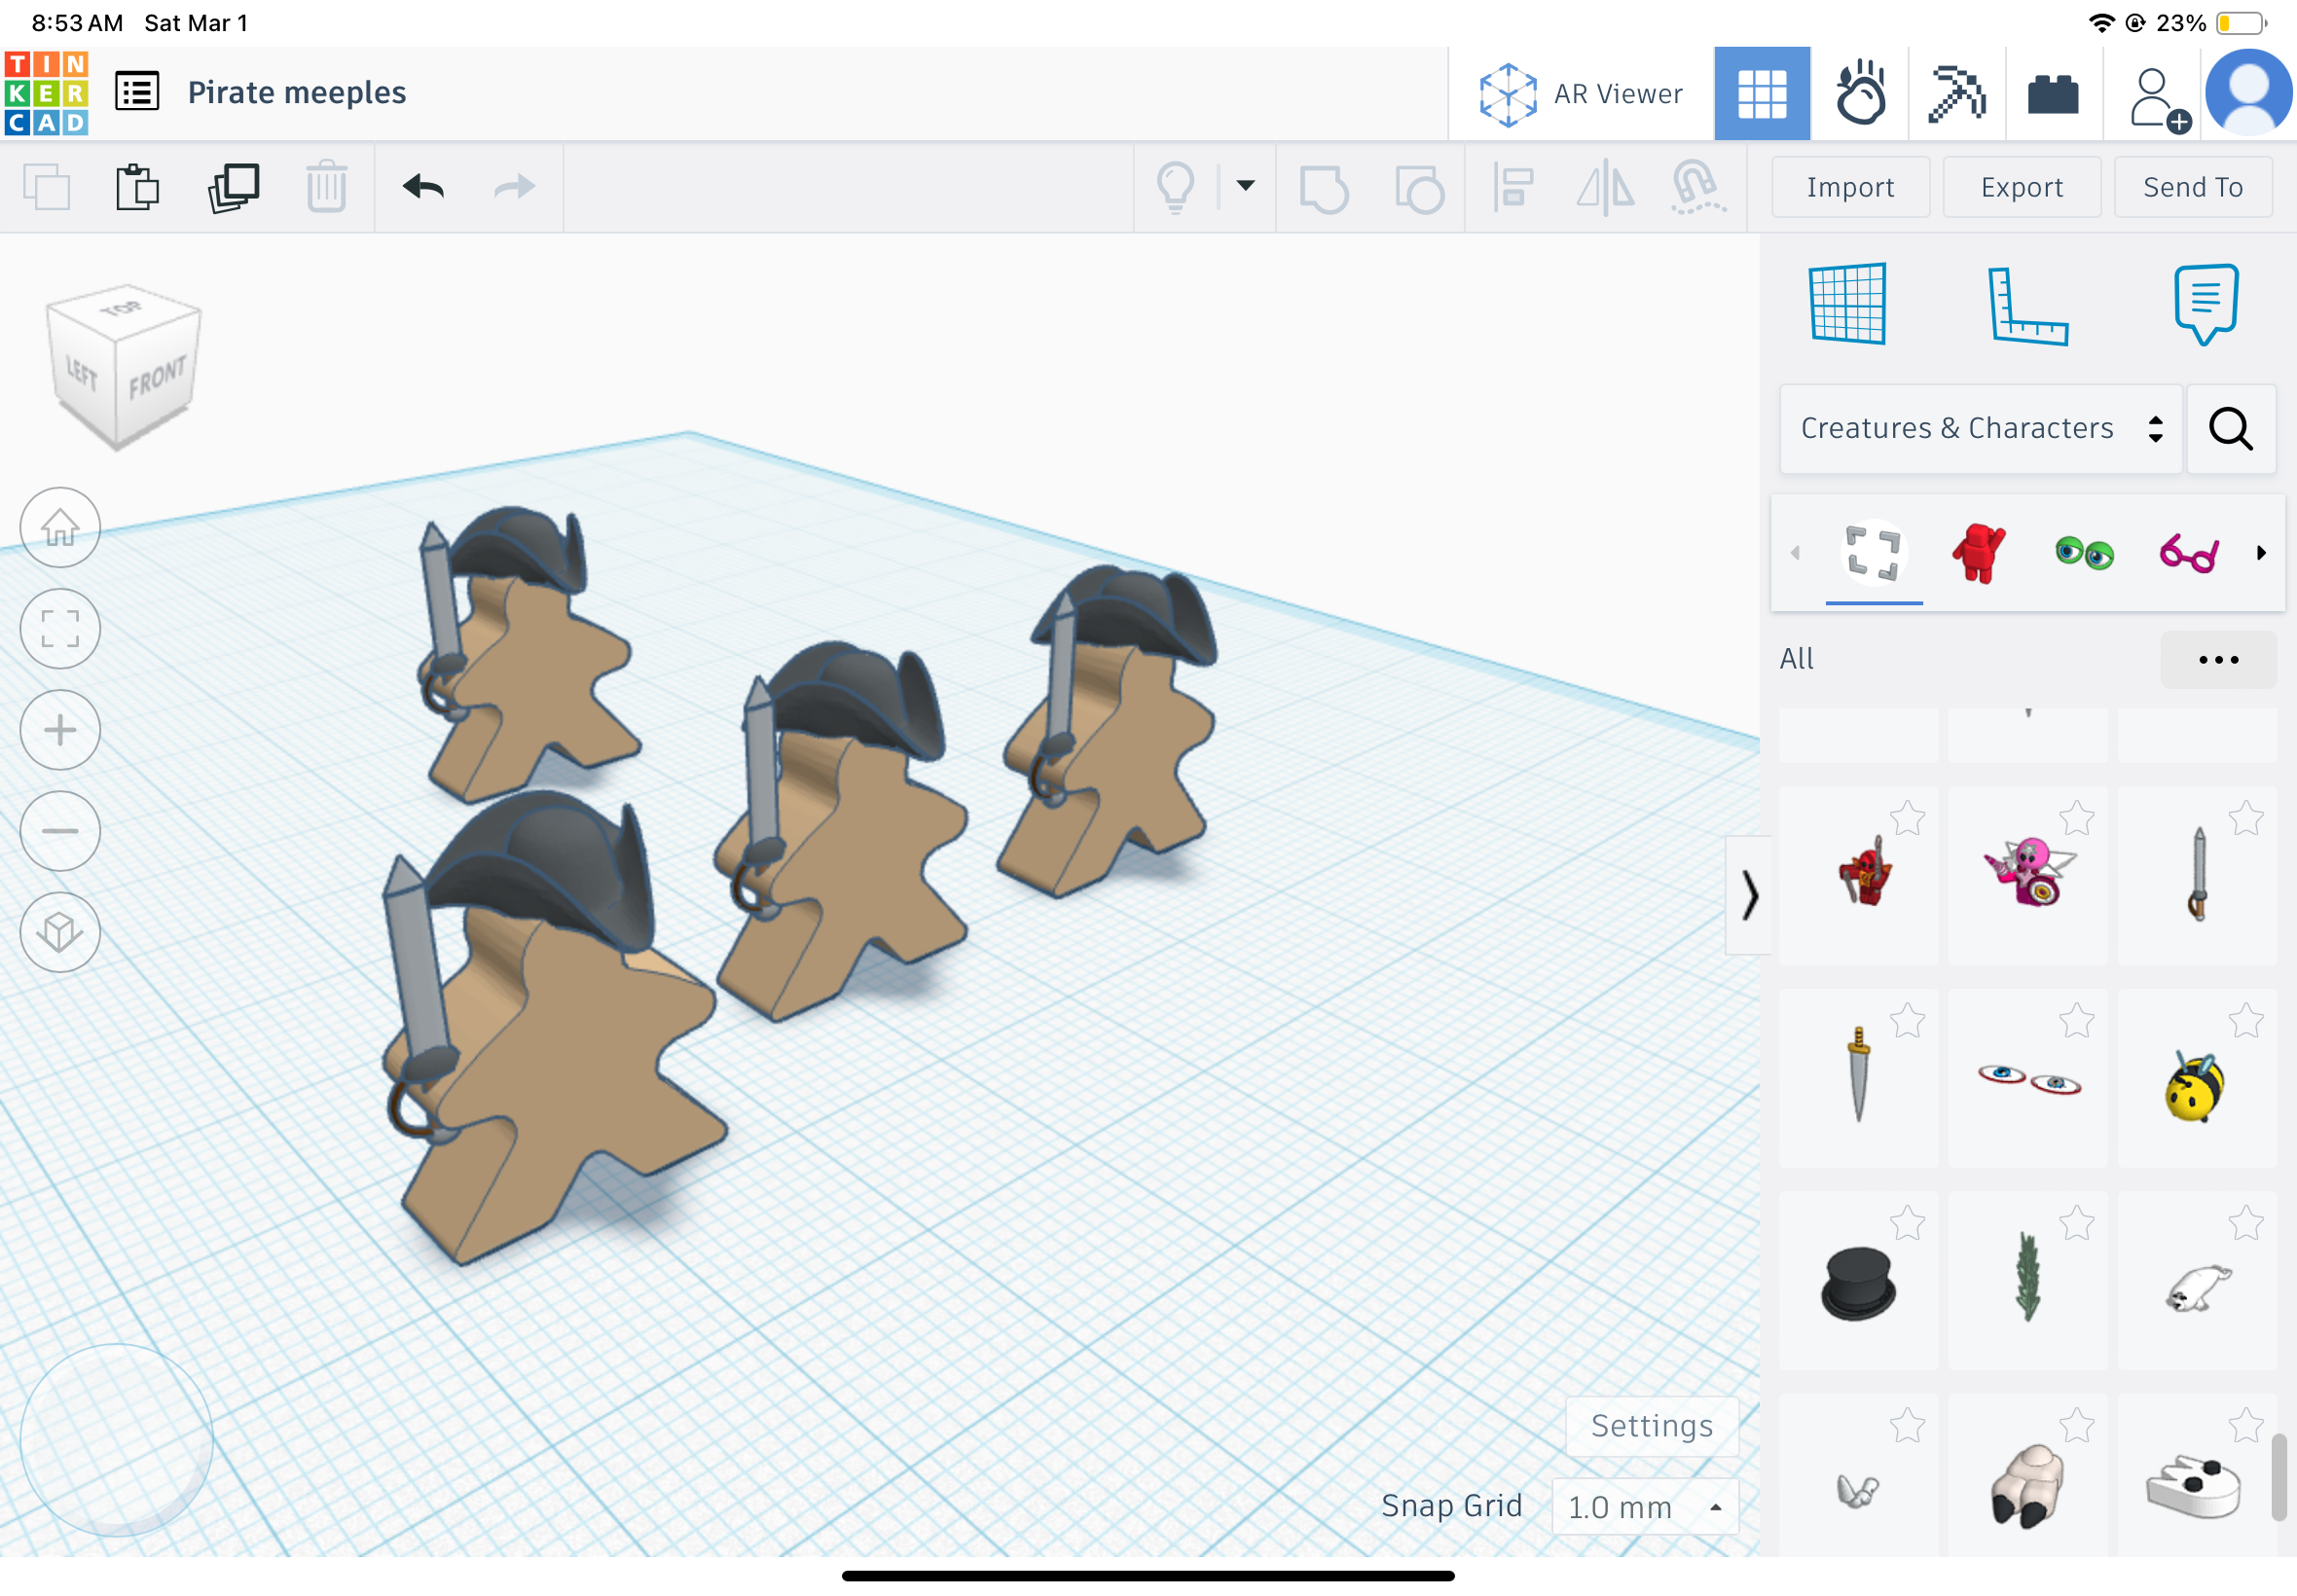The image size is (2297, 1596).
Task: Click the Ungroup shapes icon
Action: [1419, 188]
